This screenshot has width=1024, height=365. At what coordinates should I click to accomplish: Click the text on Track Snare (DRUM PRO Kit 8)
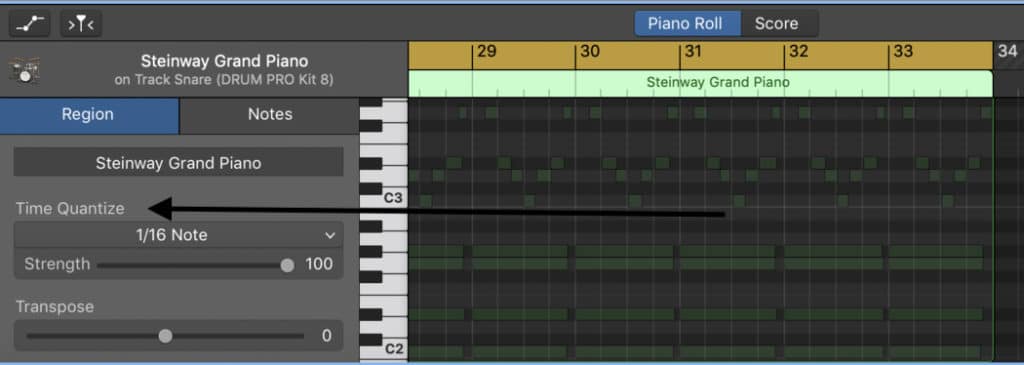click(x=223, y=80)
